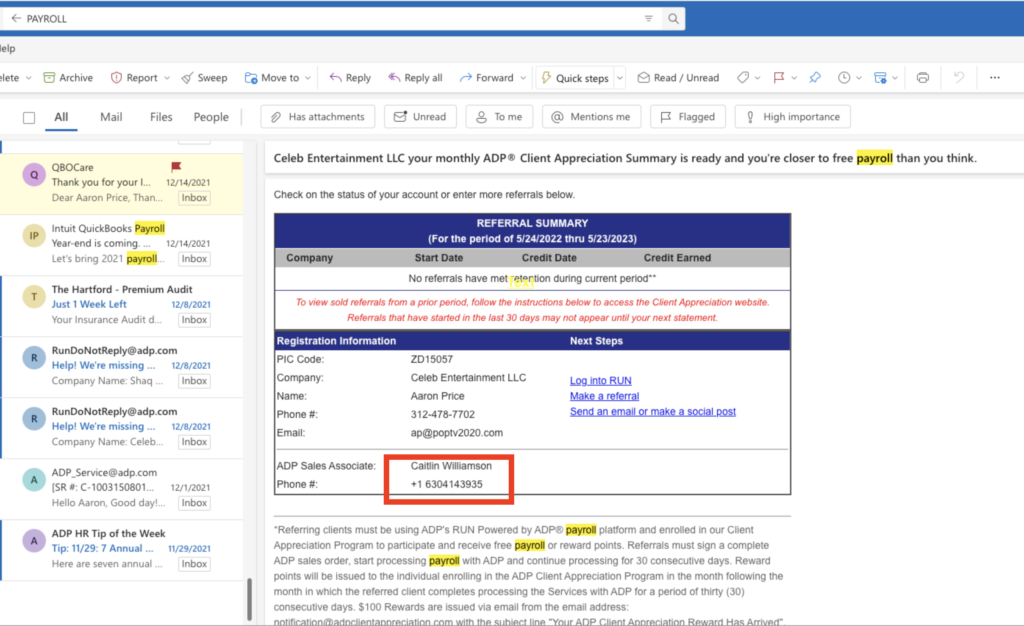The image size is (1024, 626).
Task: Click the Report shield button
Action: (134, 78)
